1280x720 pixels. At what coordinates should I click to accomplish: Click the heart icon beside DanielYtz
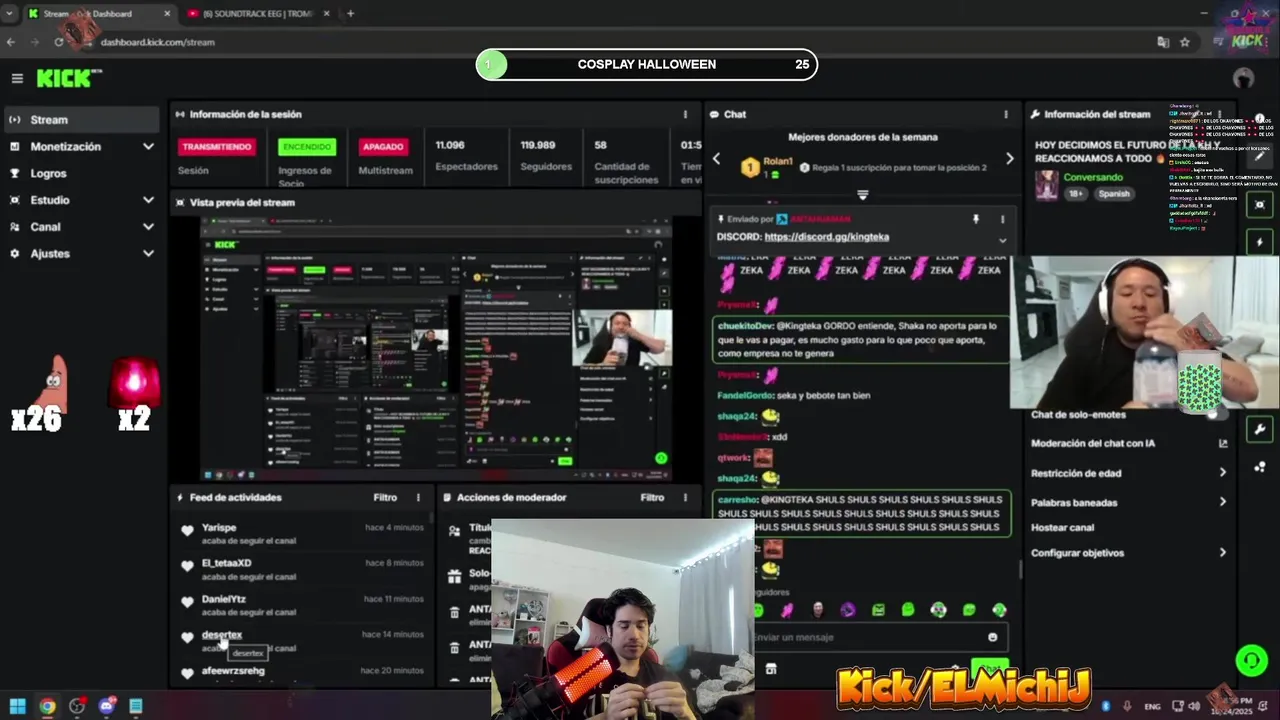[x=187, y=602]
